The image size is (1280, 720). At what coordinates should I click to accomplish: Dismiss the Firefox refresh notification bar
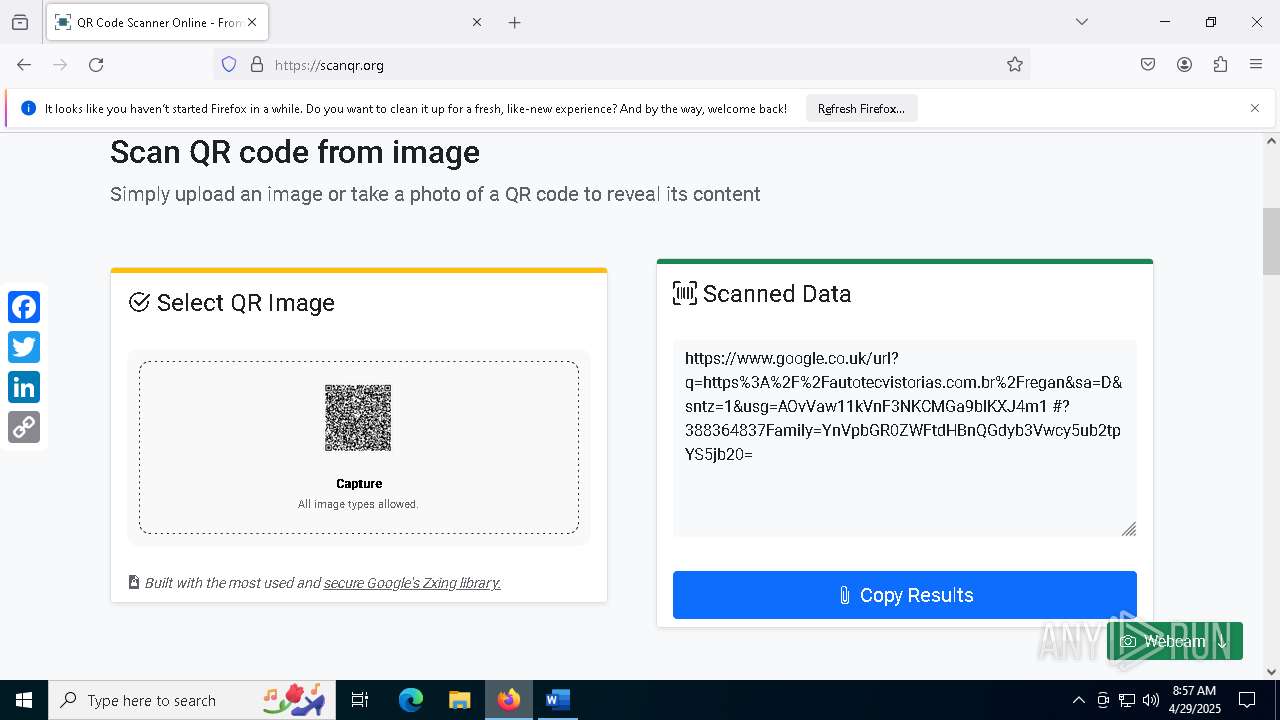tap(1255, 108)
